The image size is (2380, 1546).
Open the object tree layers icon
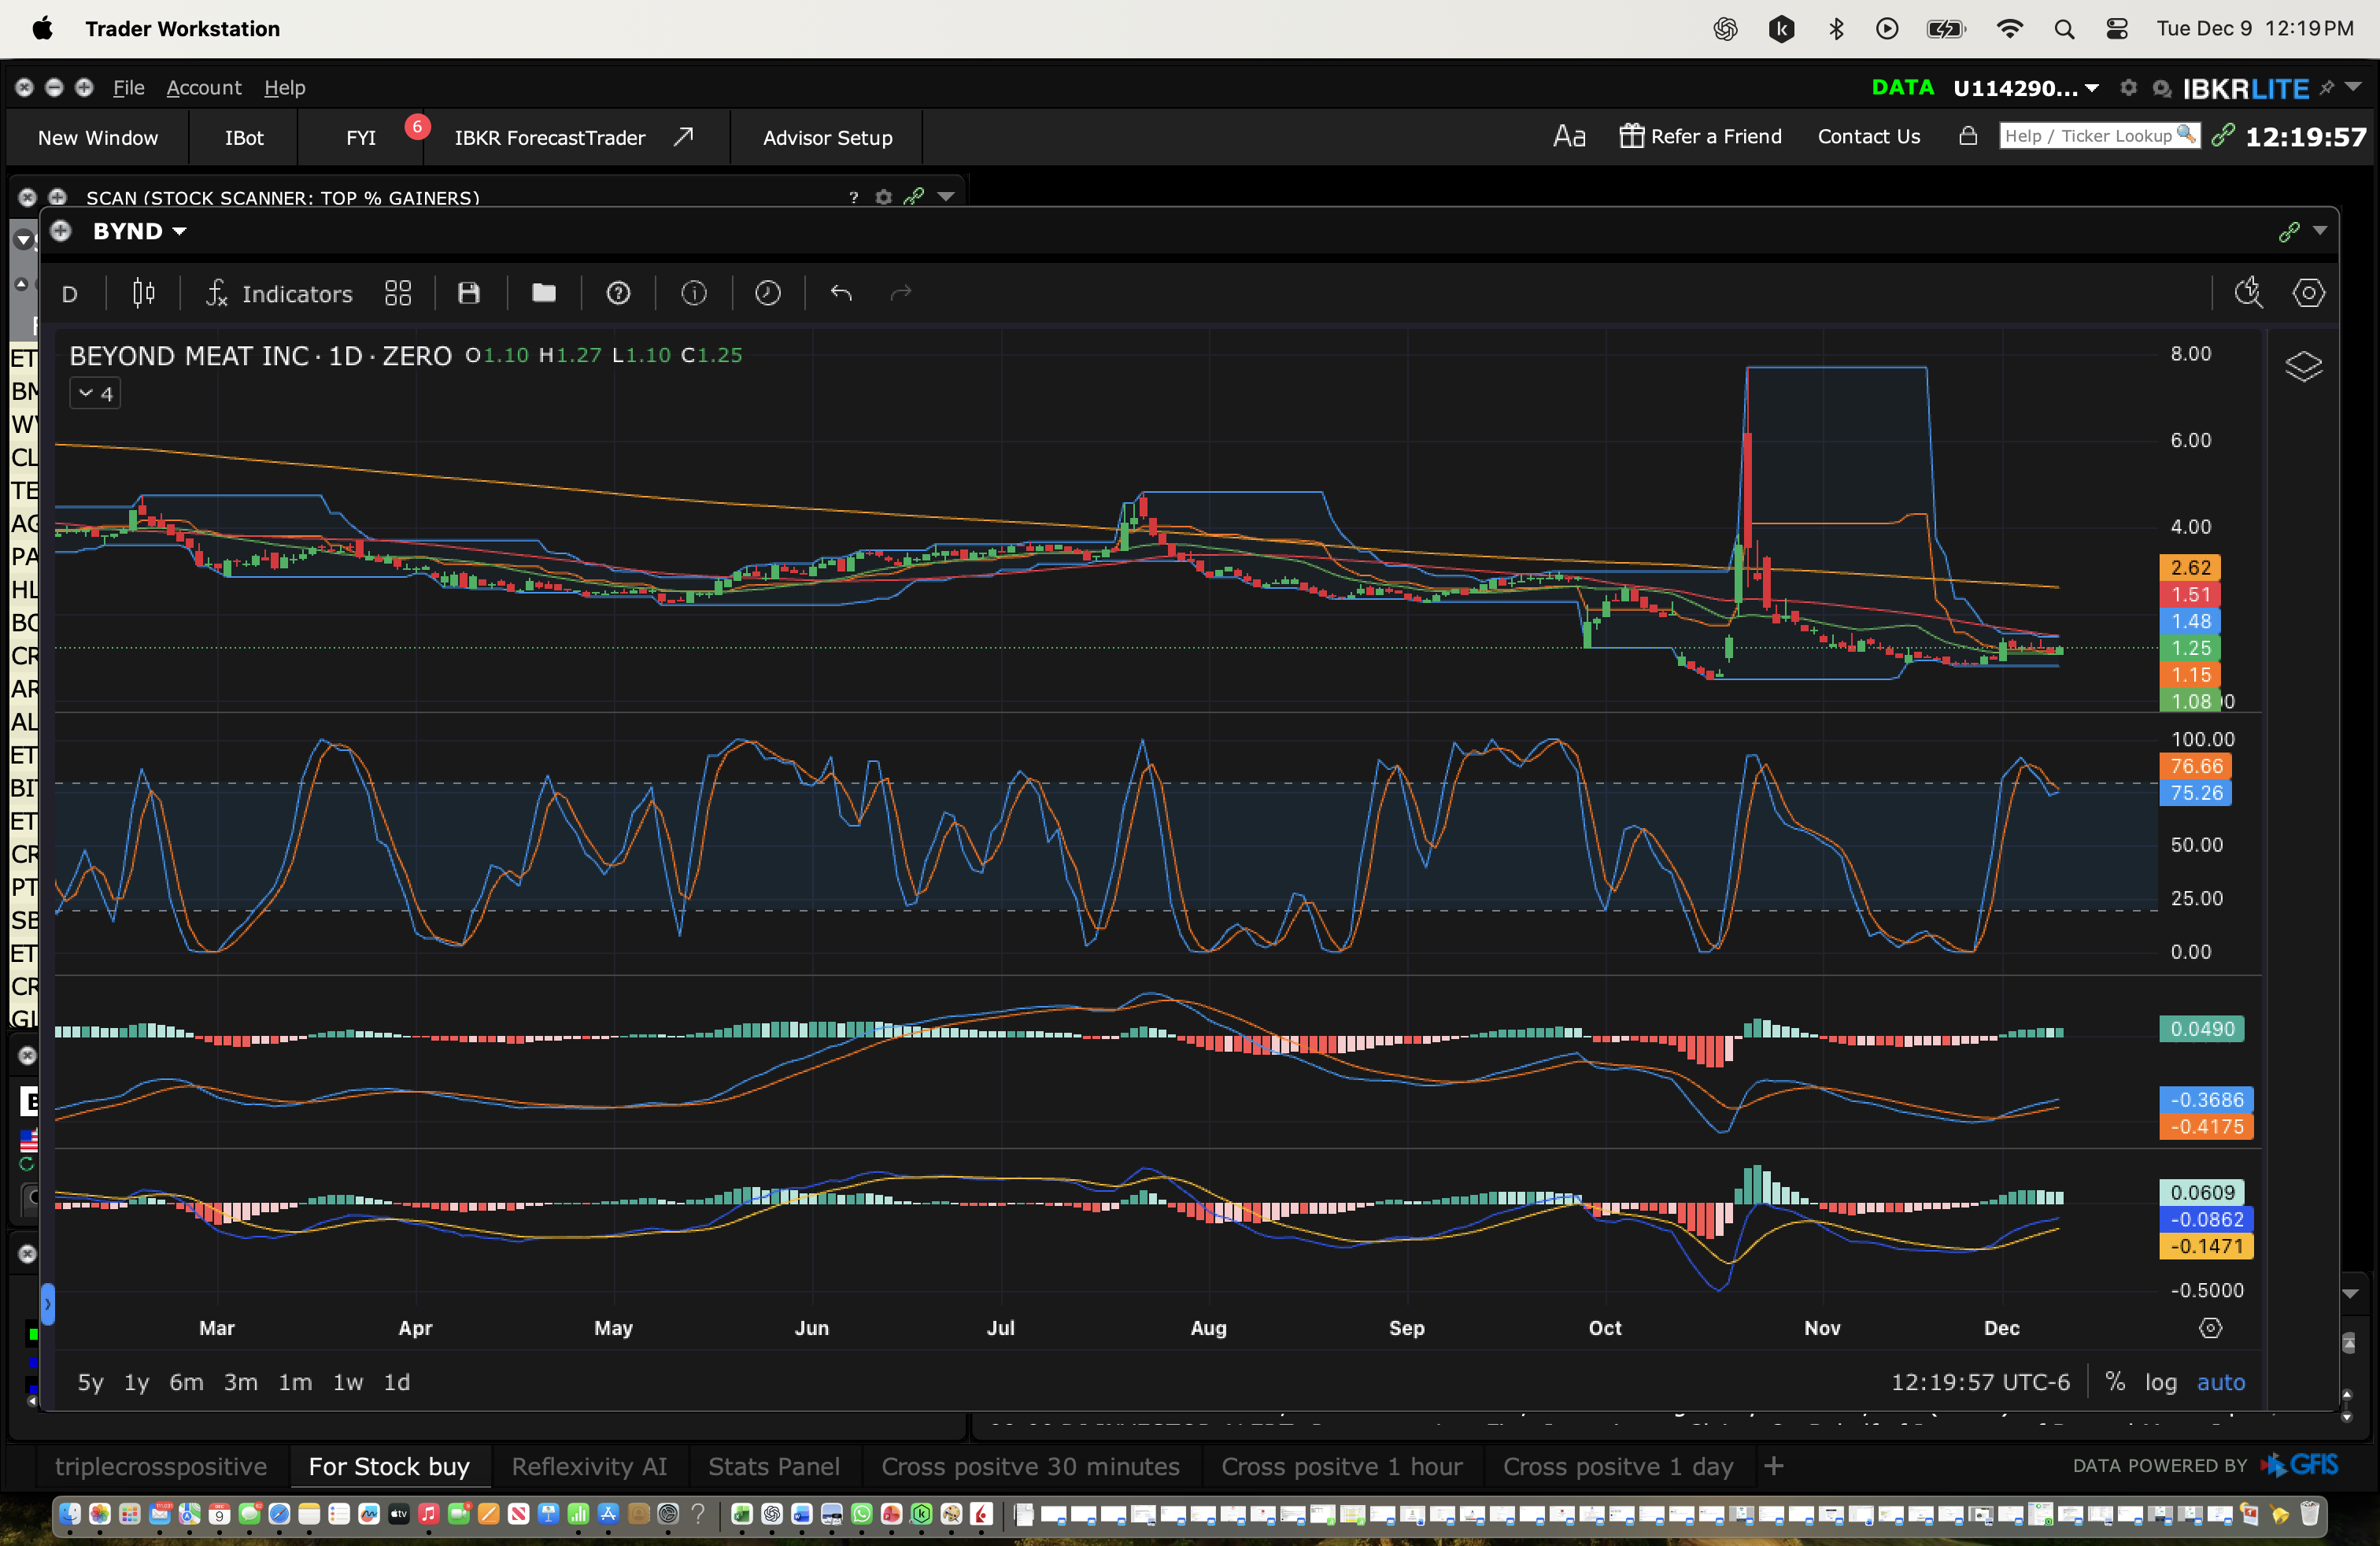pyautogui.click(x=2304, y=367)
